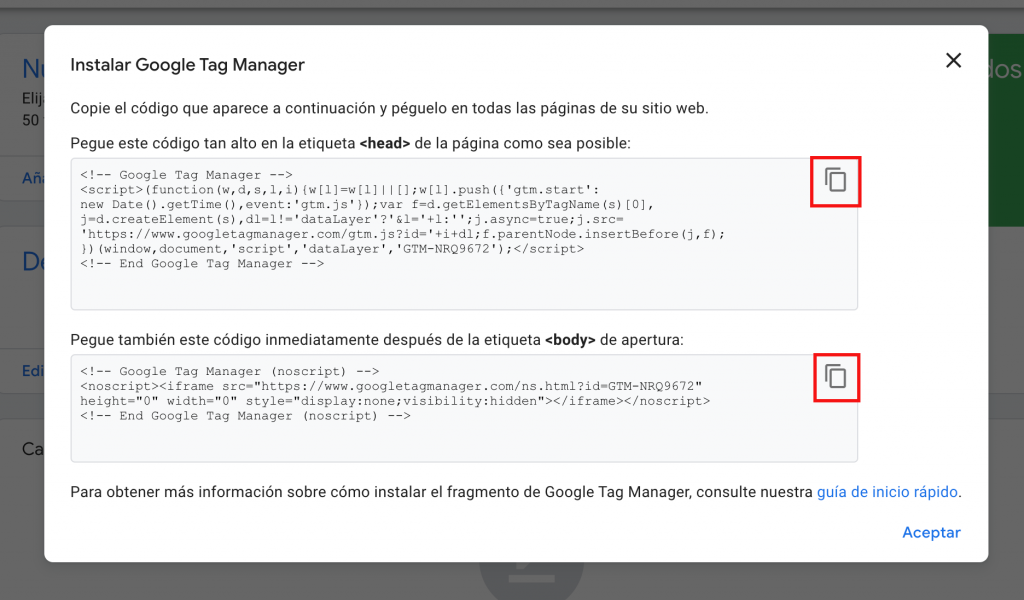Copy the head code snippet to clipboard
1024x600 pixels.
[x=835, y=180]
